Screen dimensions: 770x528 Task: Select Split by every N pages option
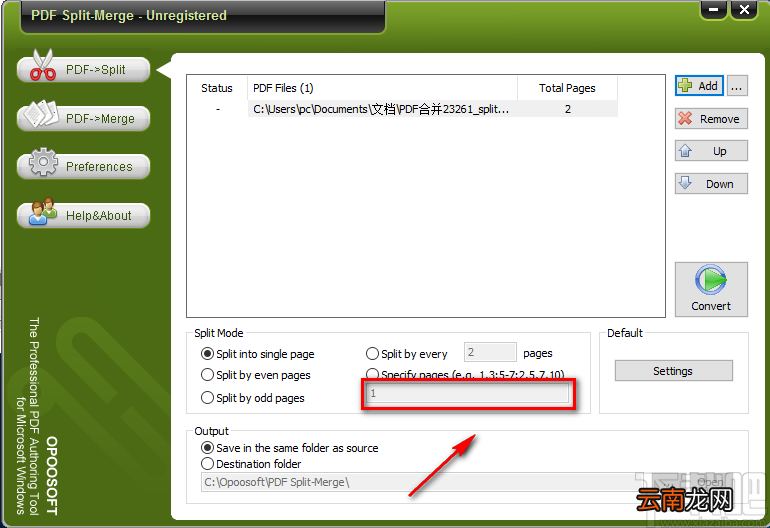pos(407,354)
